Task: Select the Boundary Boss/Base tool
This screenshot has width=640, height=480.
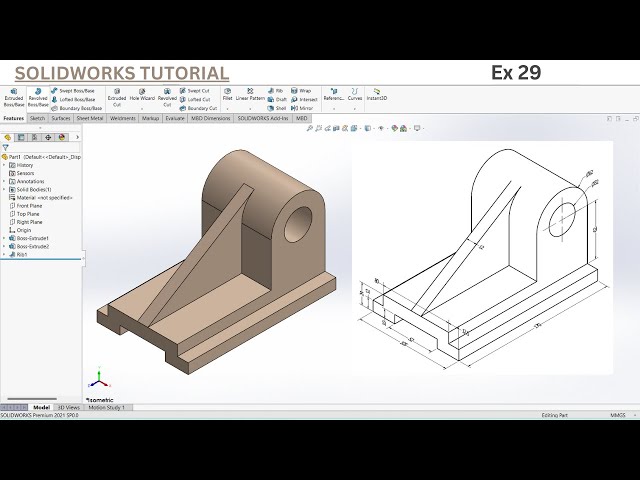Action: pyautogui.click(x=76, y=109)
